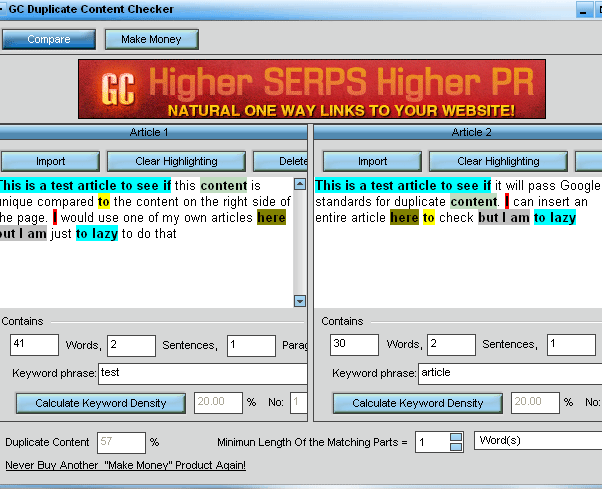This screenshot has height=492, width=602.
Task: Click scroll up arrow in Article 1
Action: [x=300, y=184]
